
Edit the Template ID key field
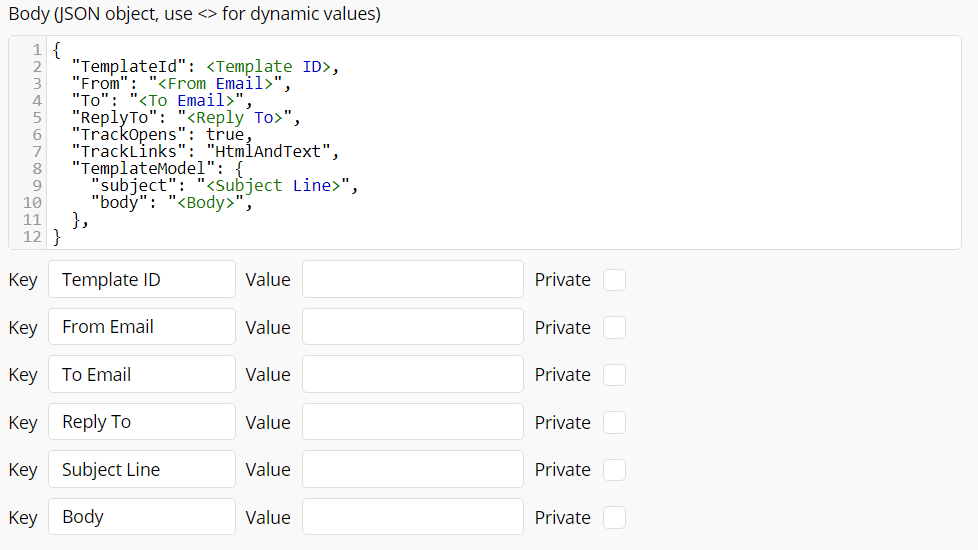pyautogui.click(x=141, y=280)
